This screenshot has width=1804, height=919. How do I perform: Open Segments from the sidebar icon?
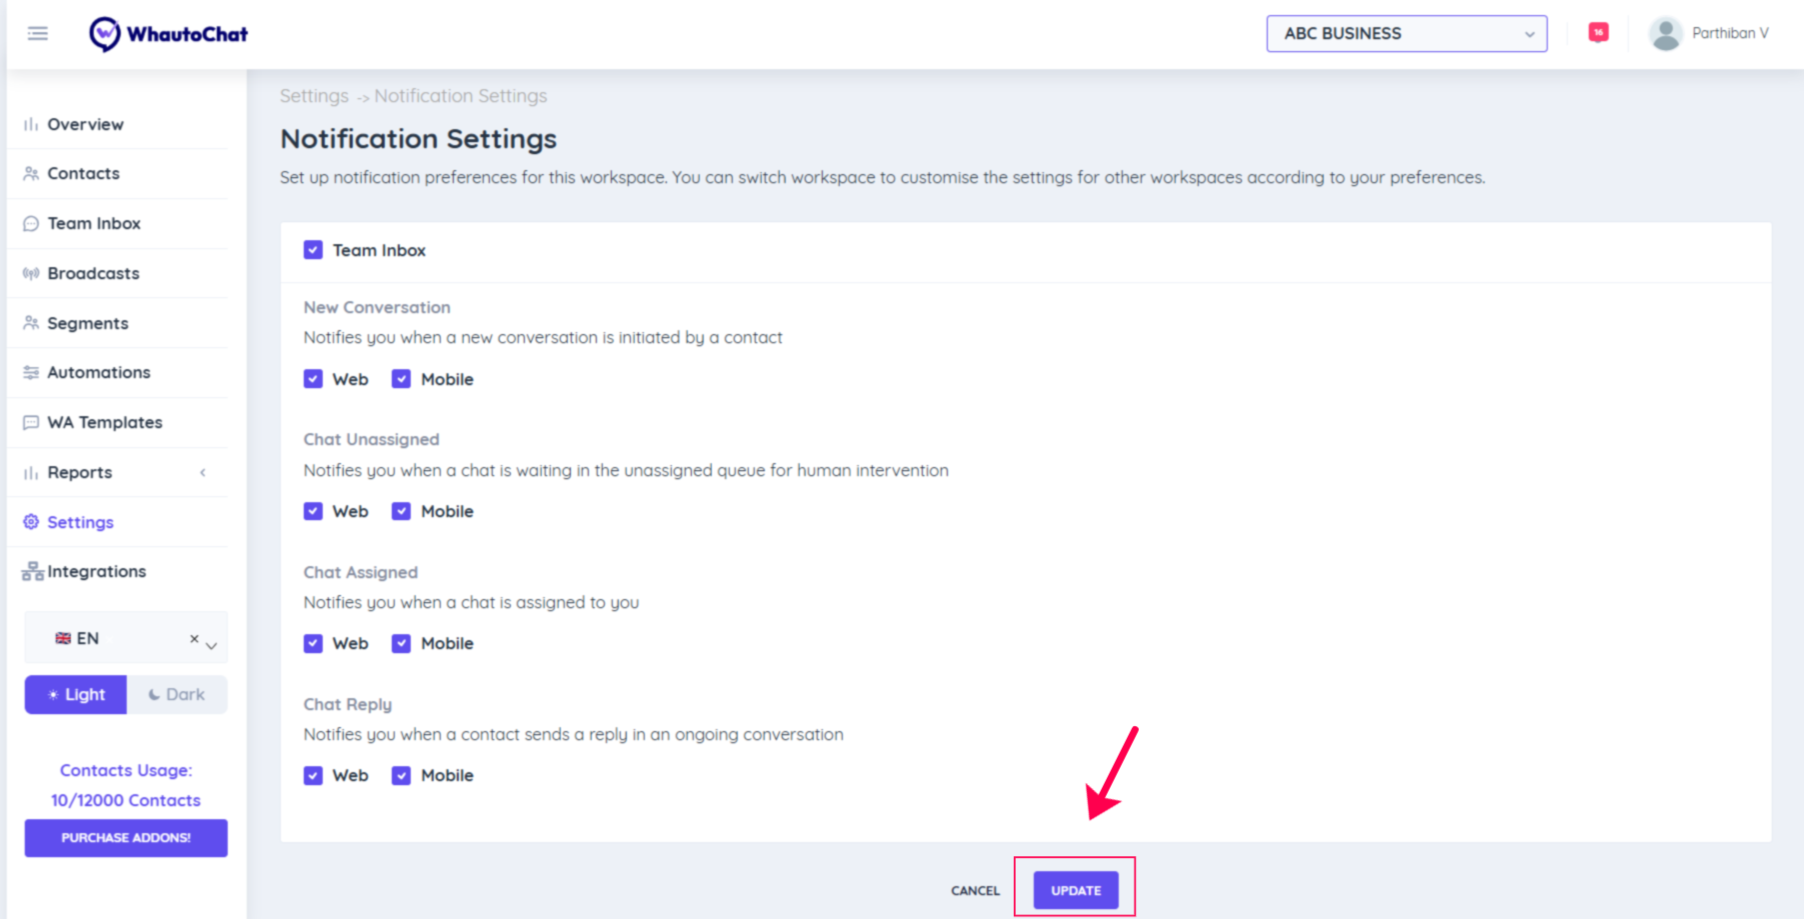click(x=30, y=322)
